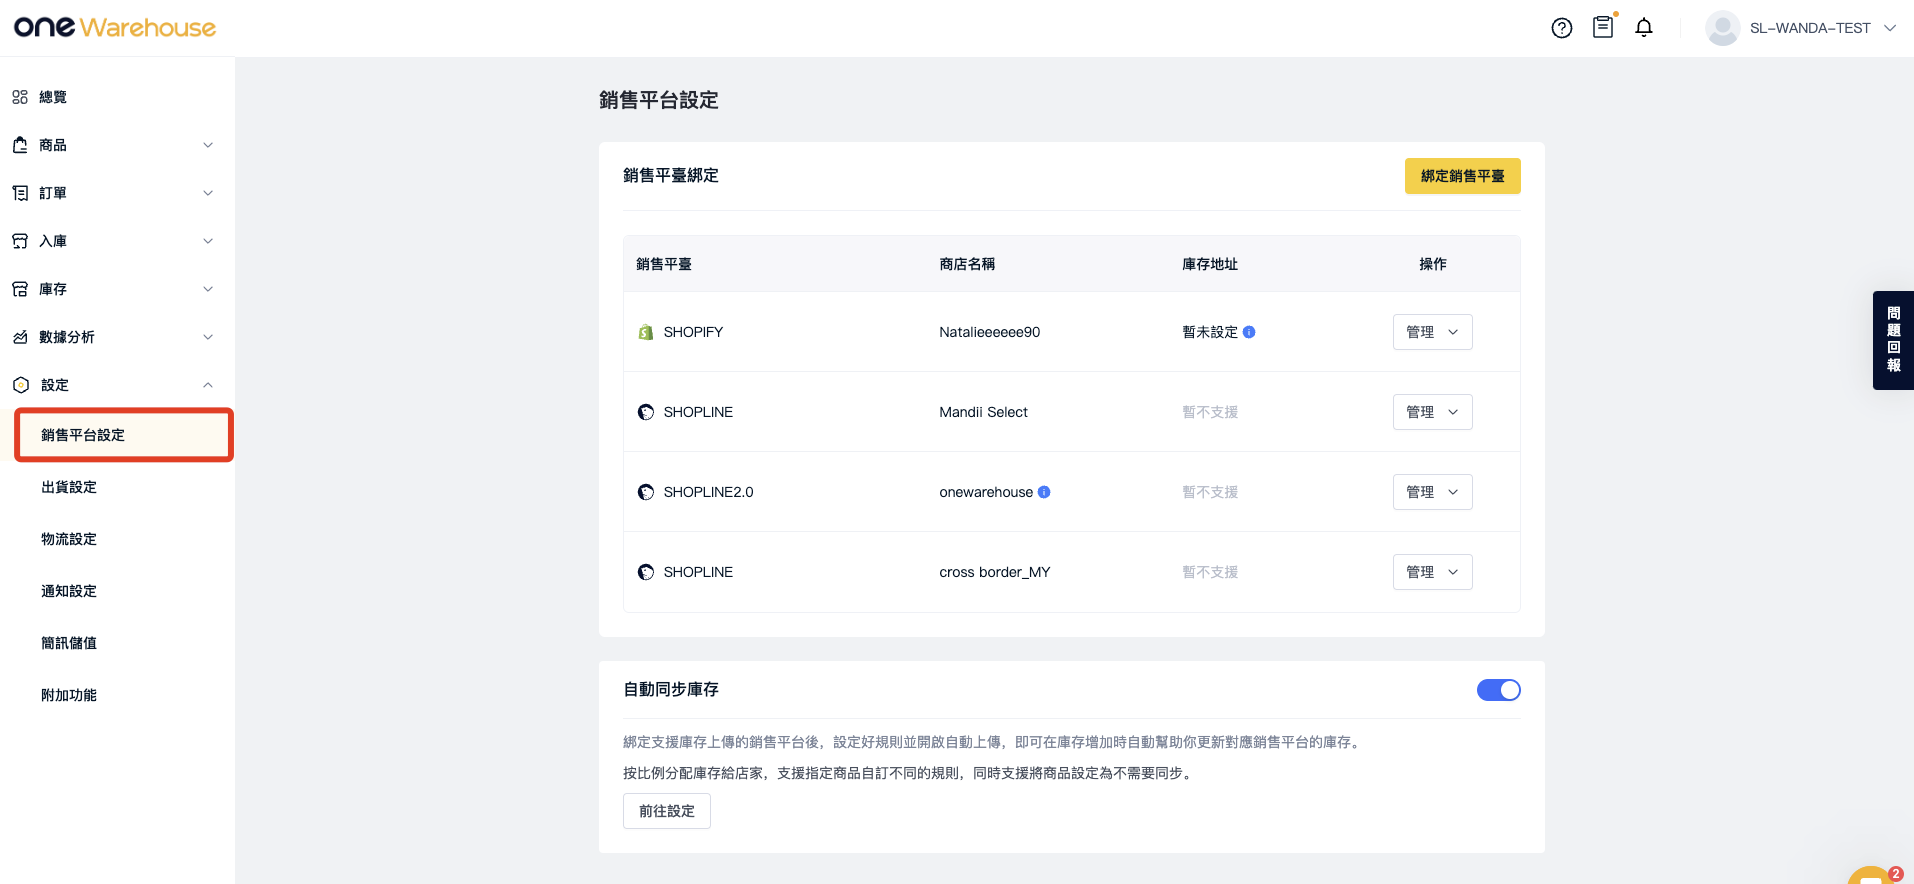Open the chat bubble with 2 badge

point(1870,875)
